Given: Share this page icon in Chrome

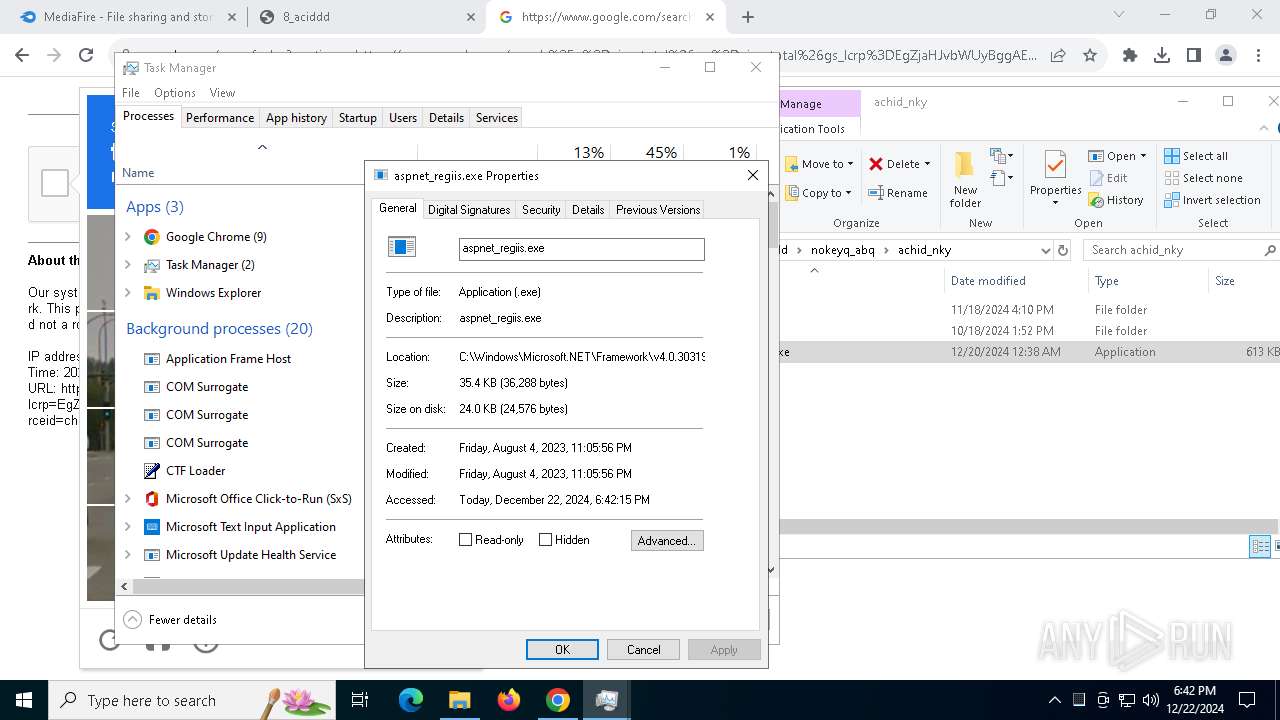Looking at the screenshot, I should point(1058,56).
